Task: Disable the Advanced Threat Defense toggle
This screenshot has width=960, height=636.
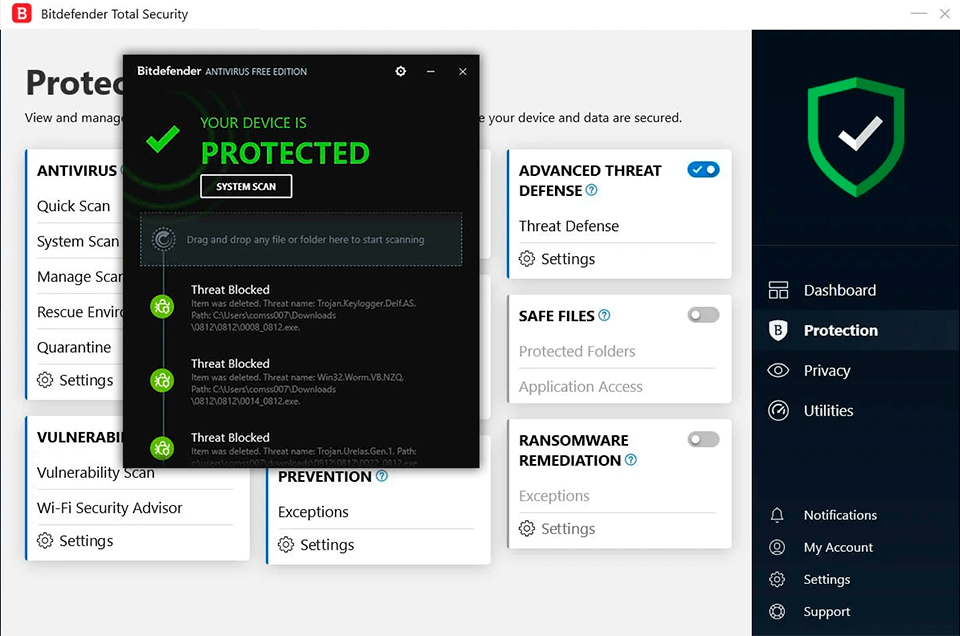Action: click(703, 170)
